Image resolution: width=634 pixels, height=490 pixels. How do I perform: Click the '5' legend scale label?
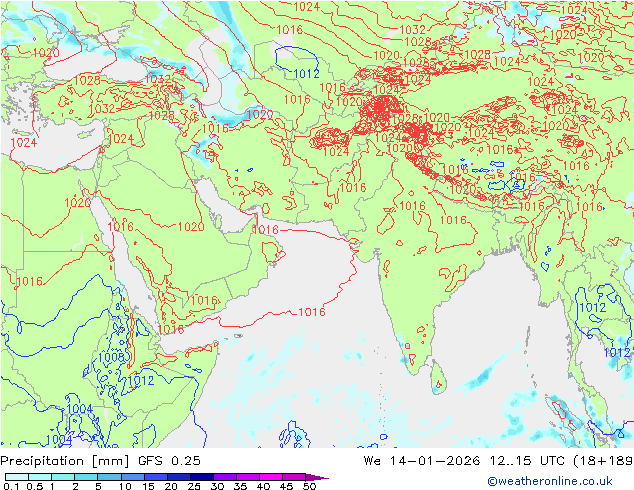pos(98,486)
